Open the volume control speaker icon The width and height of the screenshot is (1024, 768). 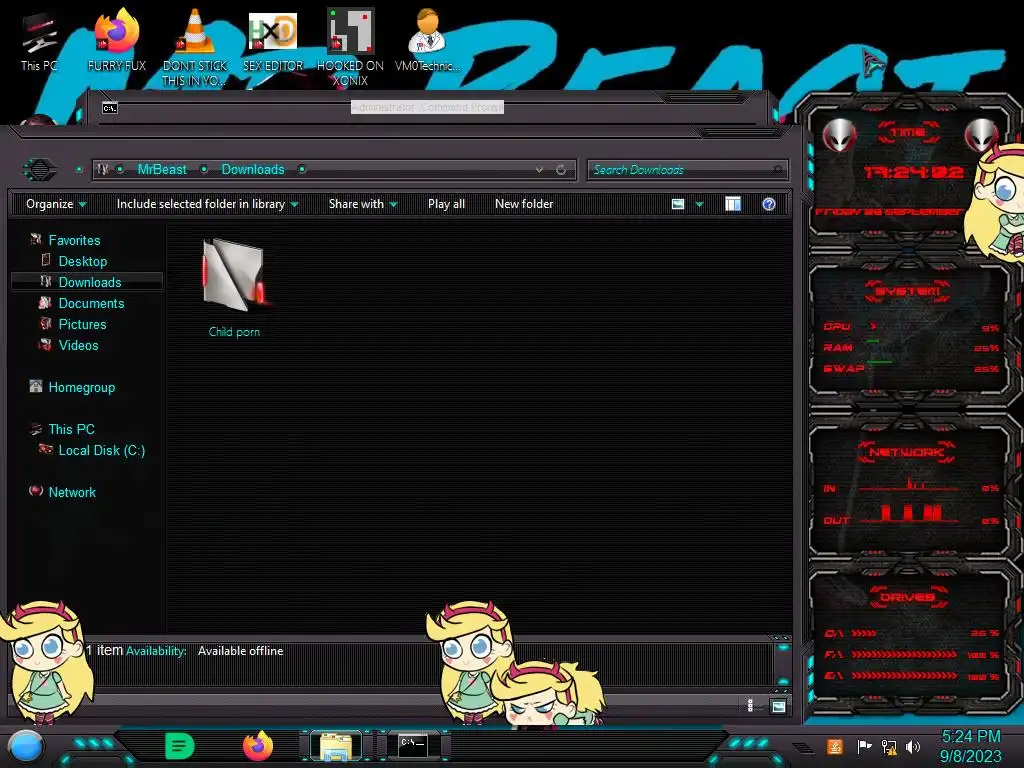[x=913, y=746]
